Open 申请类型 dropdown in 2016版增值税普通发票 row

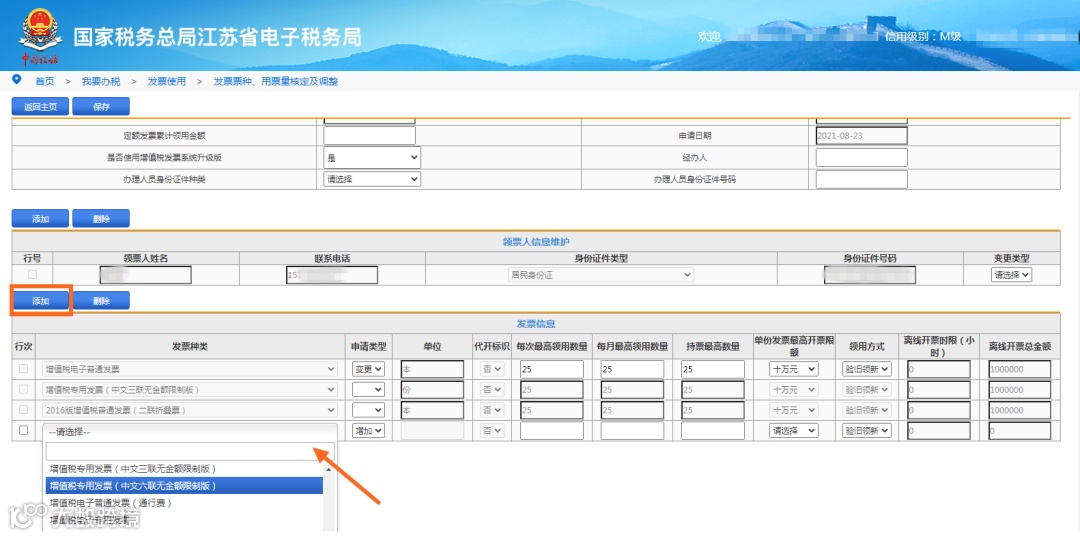tap(368, 410)
